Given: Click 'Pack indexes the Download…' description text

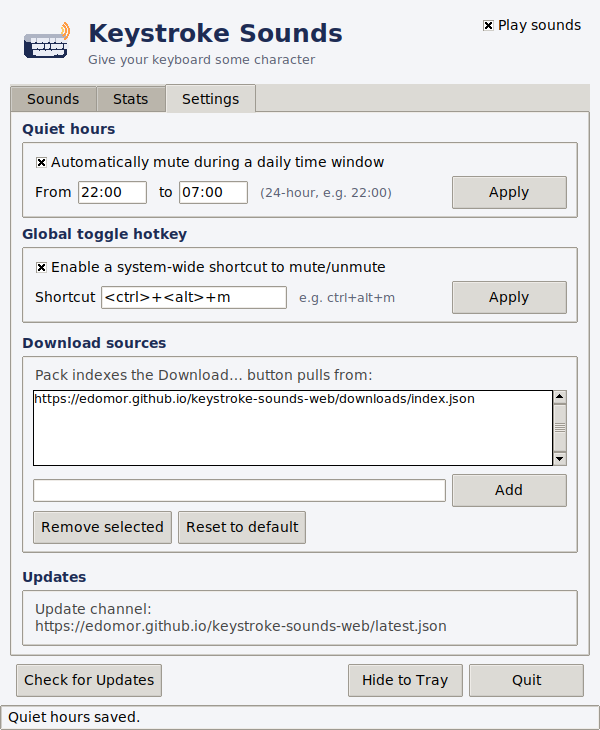Looking at the screenshot, I should [204, 375].
